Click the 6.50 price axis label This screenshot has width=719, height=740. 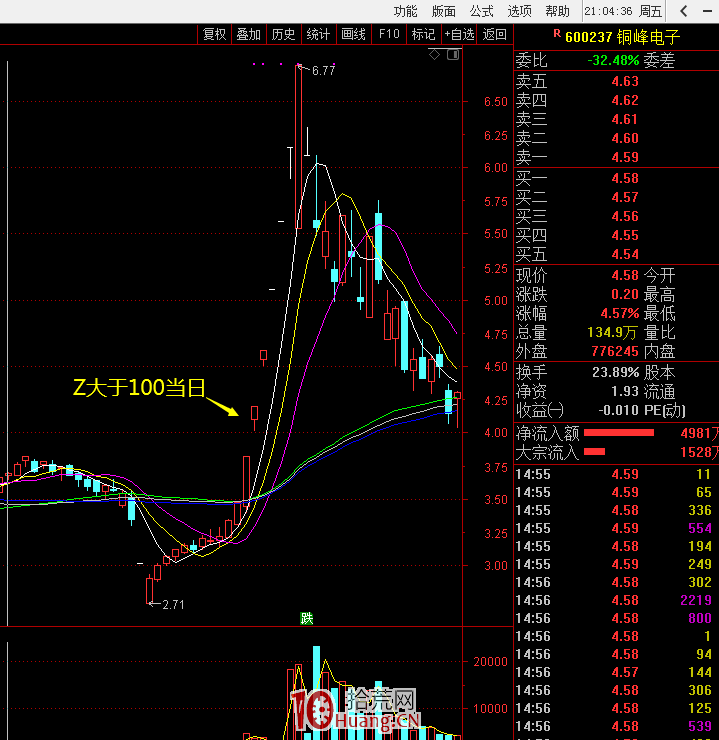click(x=495, y=101)
